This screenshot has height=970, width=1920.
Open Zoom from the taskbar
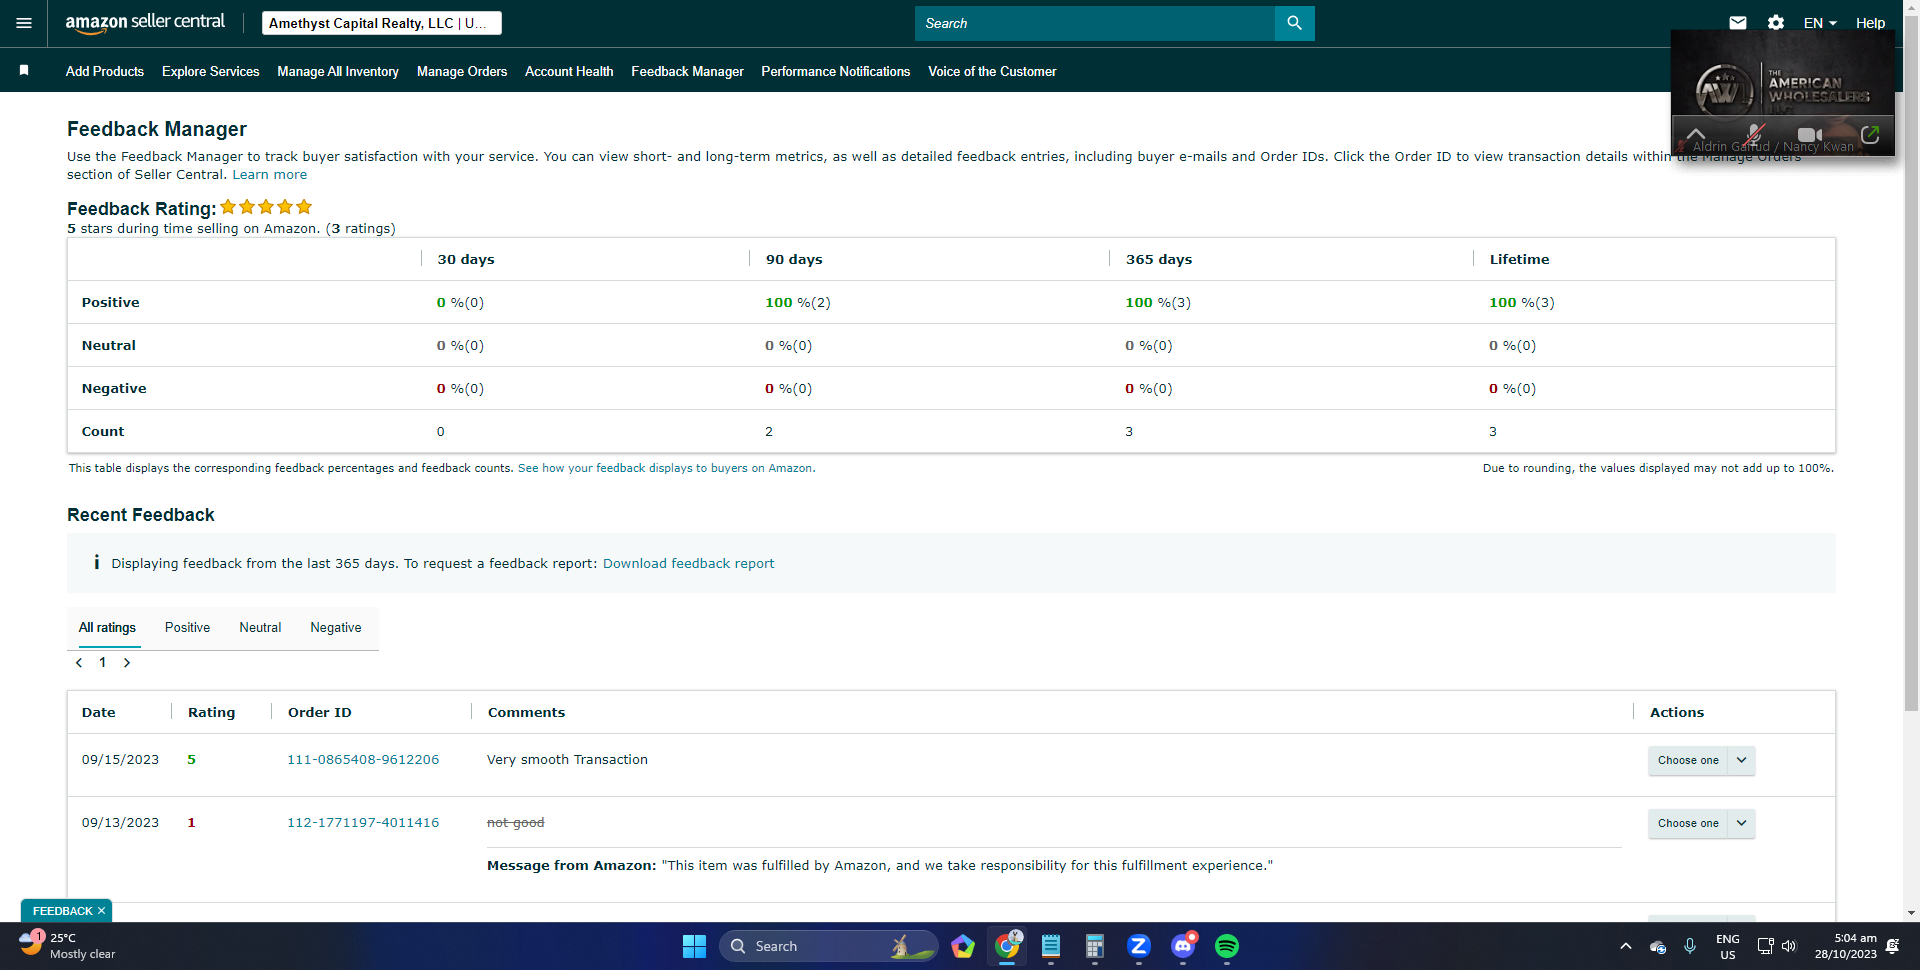(1139, 946)
